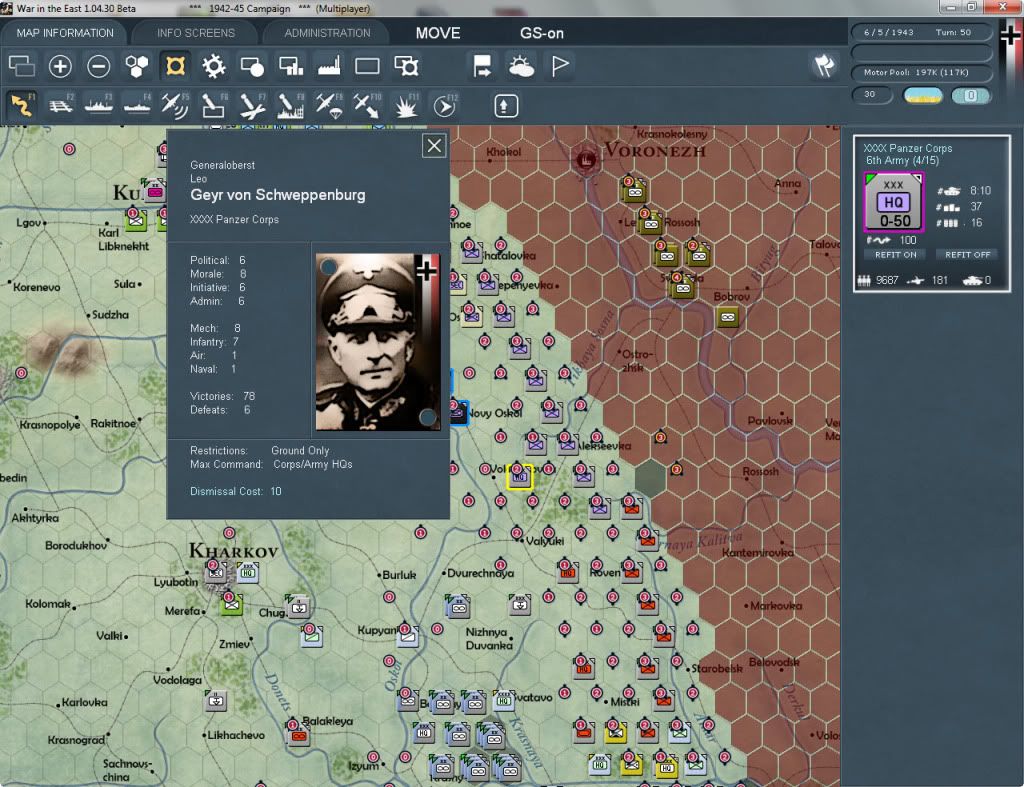The image size is (1024, 787).
Task: Toggle the highlighted orange unit-frame icon
Action: pyautogui.click(x=175, y=66)
